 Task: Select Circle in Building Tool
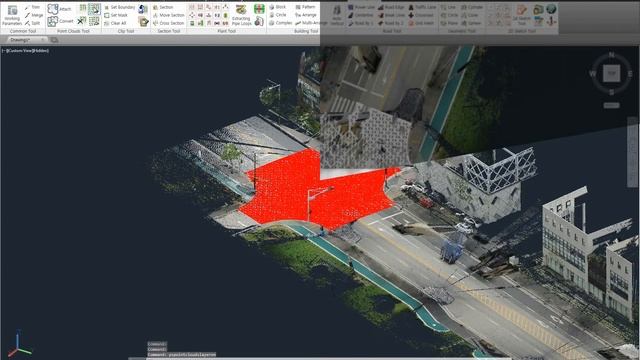[x=278, y=15]
